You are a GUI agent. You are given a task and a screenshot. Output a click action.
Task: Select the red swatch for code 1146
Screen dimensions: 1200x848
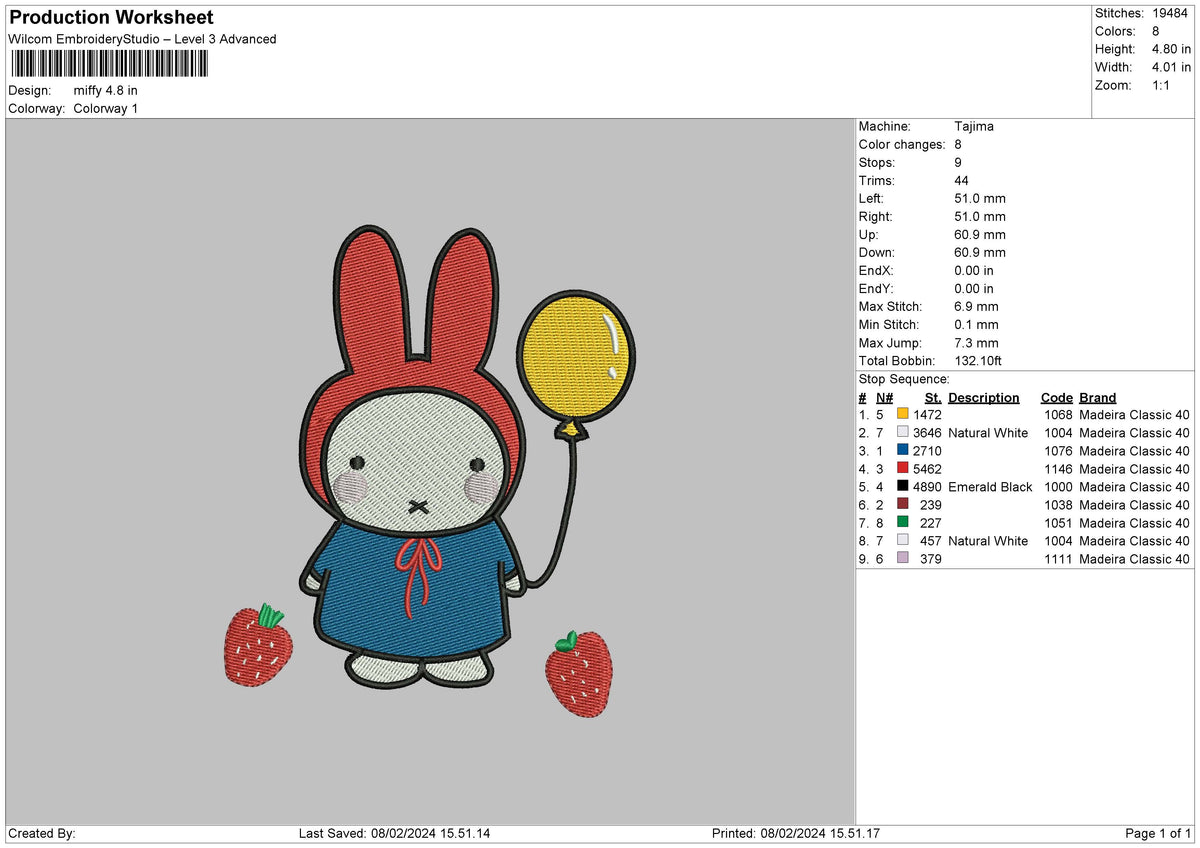903,468
